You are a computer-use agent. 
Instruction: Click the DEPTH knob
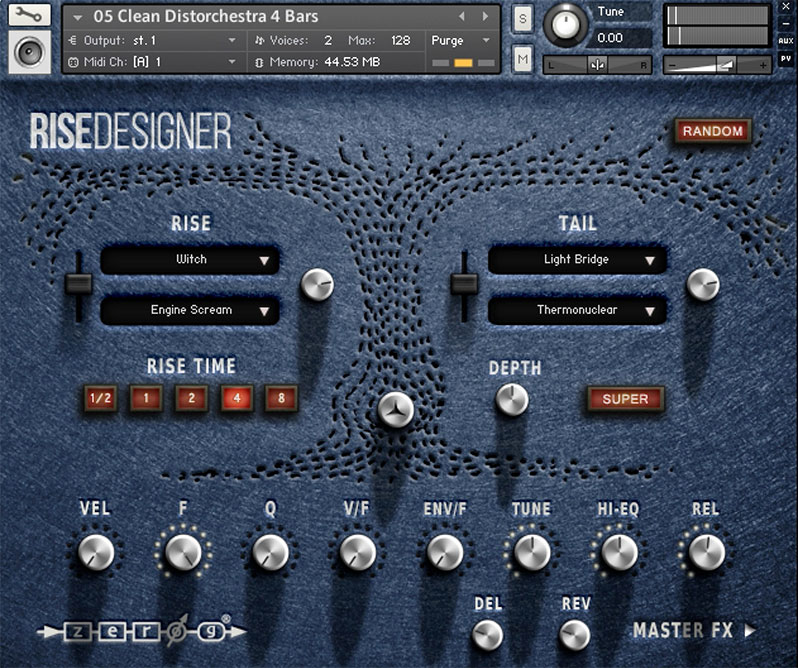click(512, 399)
